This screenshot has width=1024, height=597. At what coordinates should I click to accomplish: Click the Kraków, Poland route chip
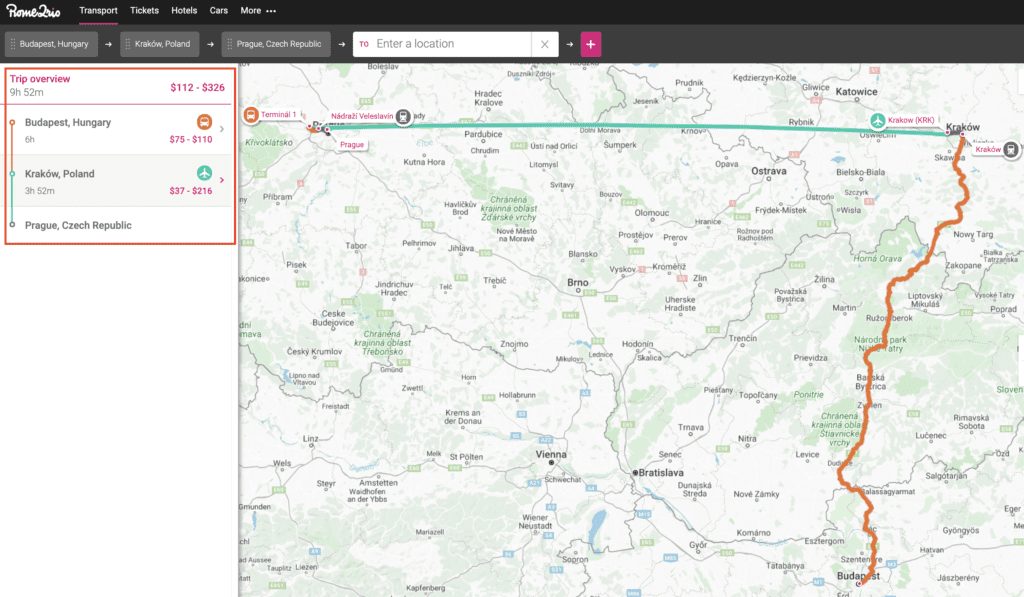[160, 44]
